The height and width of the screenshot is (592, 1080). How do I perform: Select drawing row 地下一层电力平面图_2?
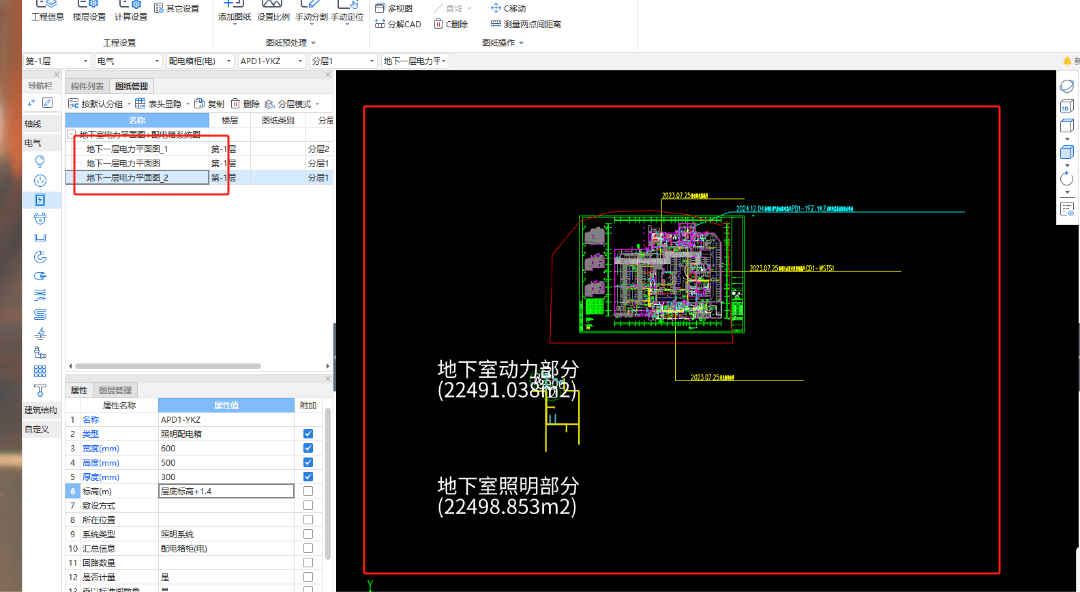pos(137,178)
